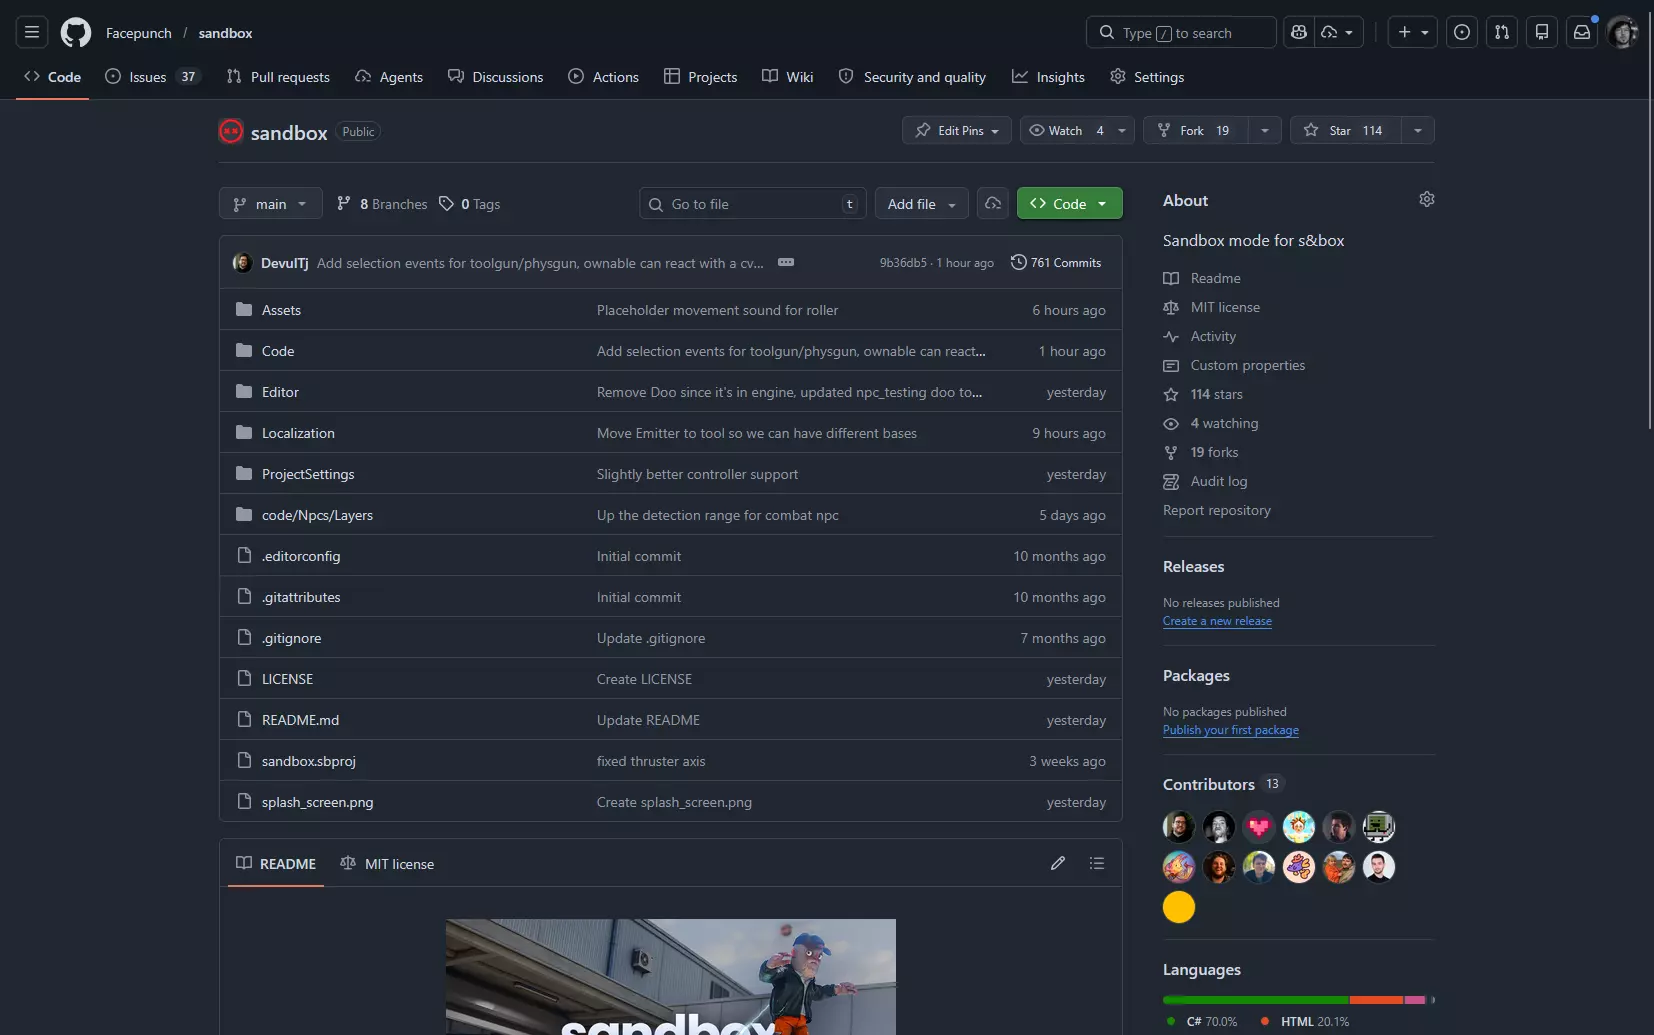Expand the Add file dropdown

(x=922, y=203)
